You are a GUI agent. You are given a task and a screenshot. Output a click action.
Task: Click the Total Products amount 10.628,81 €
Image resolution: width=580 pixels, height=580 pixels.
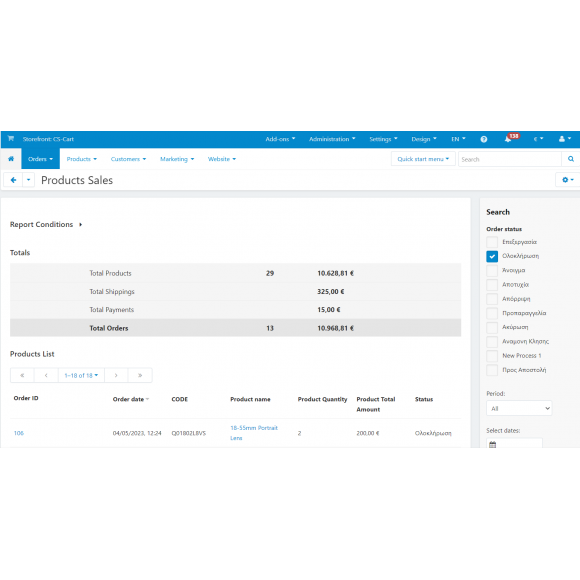pyautogui.click(x=335, y=273)
